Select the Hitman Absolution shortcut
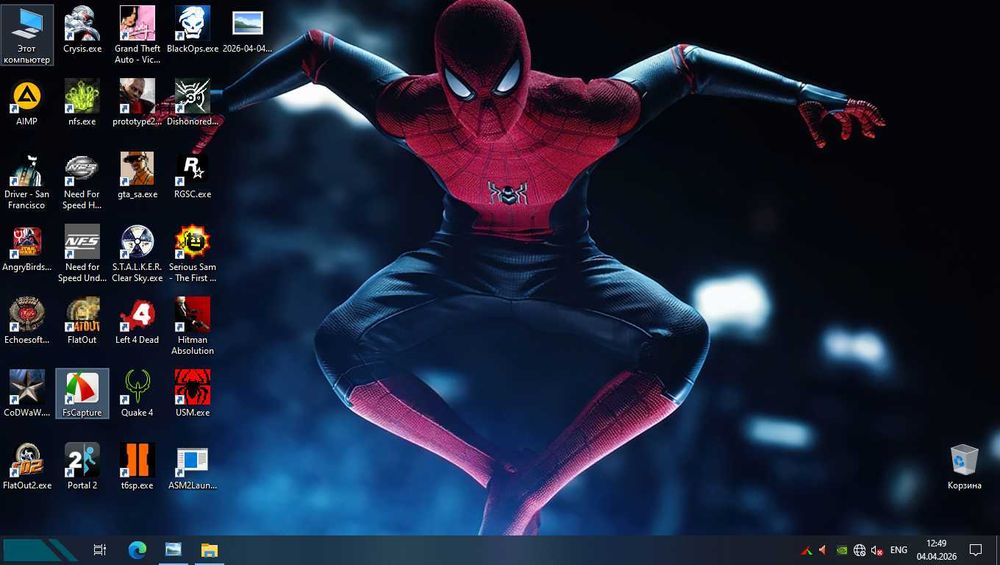1000x565 pixels. click(193, 327)
